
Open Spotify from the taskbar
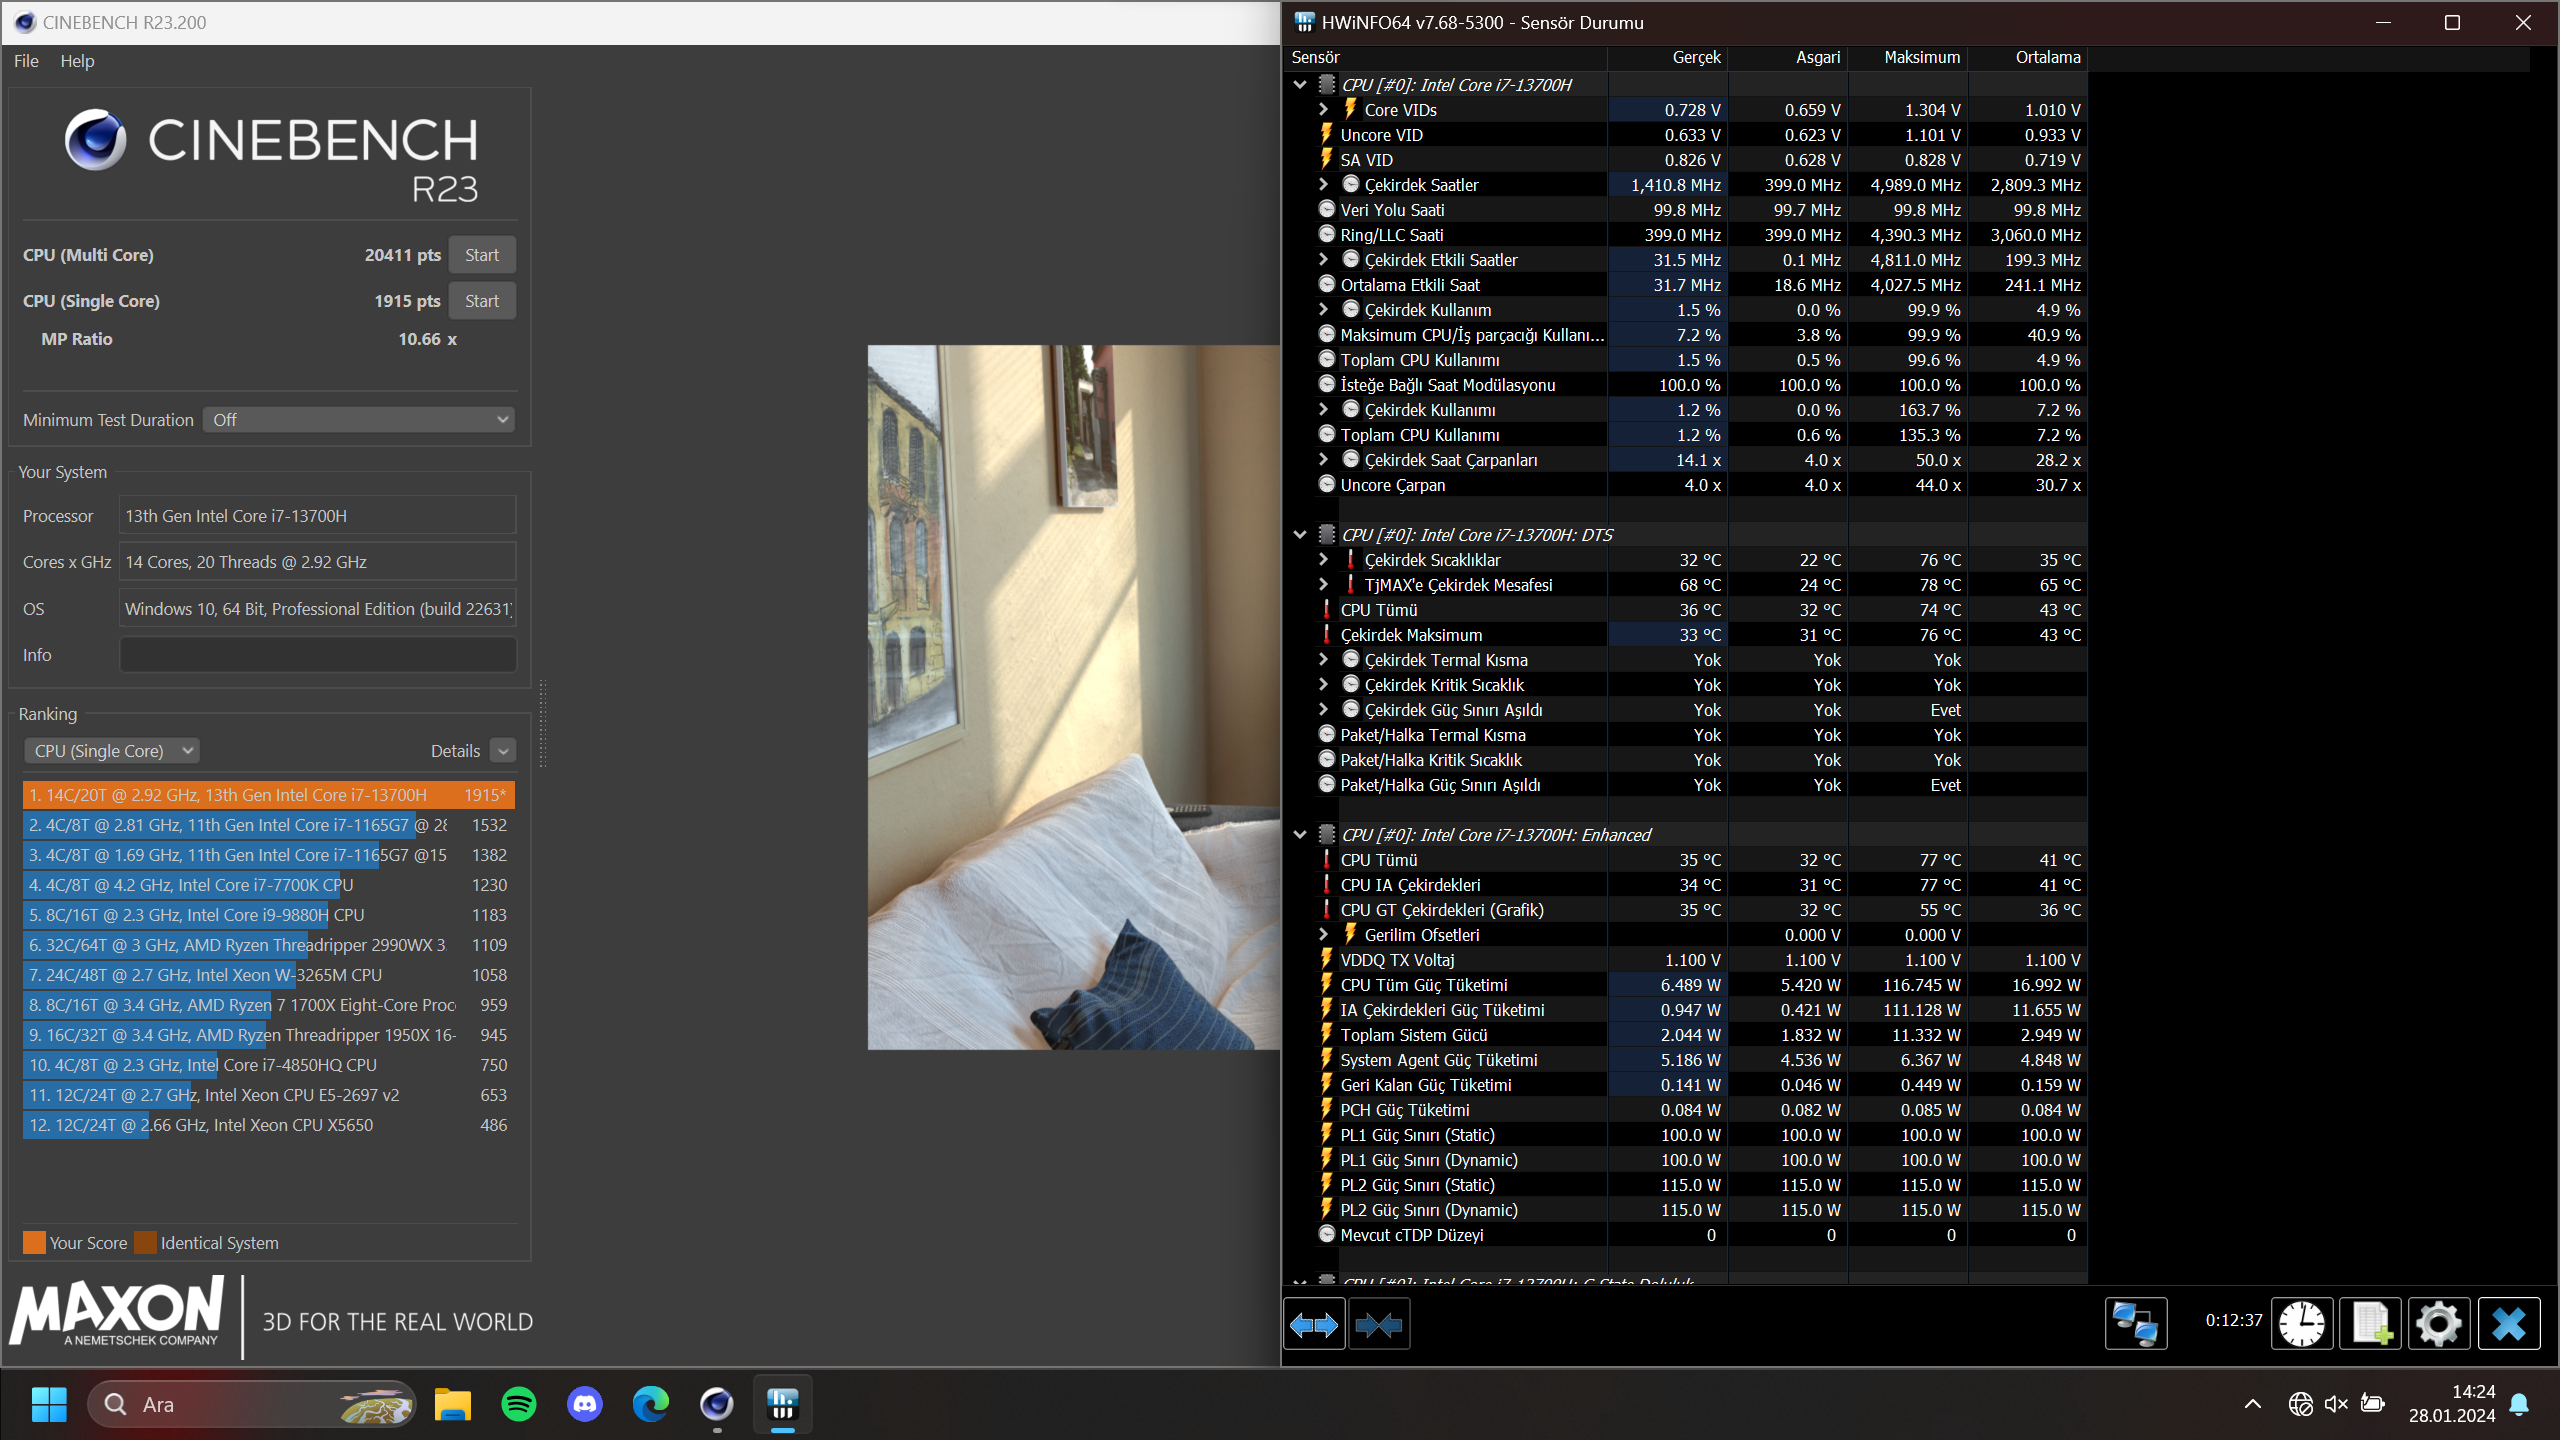(x=519, y=1404)
